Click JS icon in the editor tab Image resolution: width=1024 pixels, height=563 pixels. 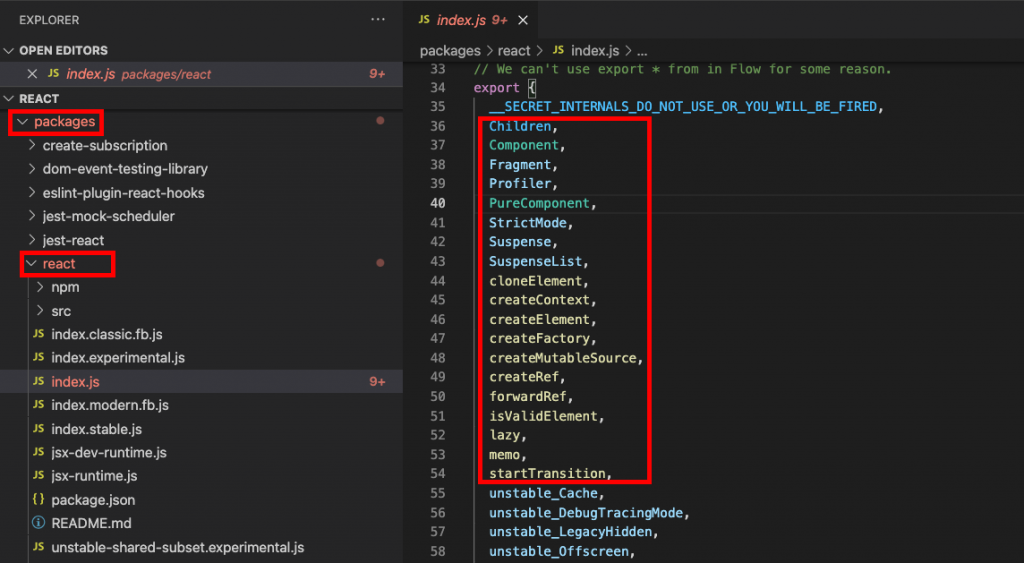tap(424, 20)
